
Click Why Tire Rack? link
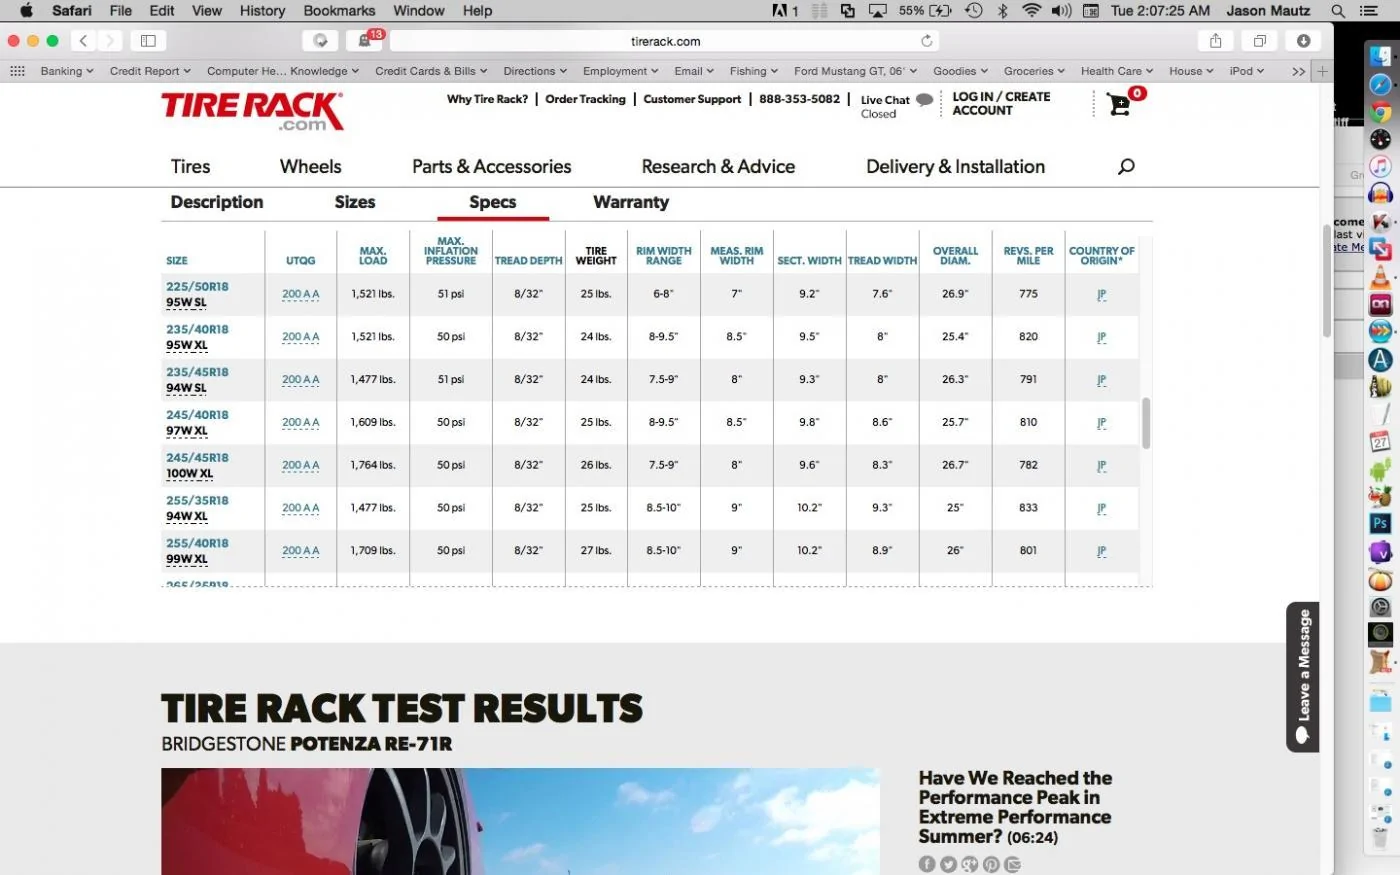[487, 99]
